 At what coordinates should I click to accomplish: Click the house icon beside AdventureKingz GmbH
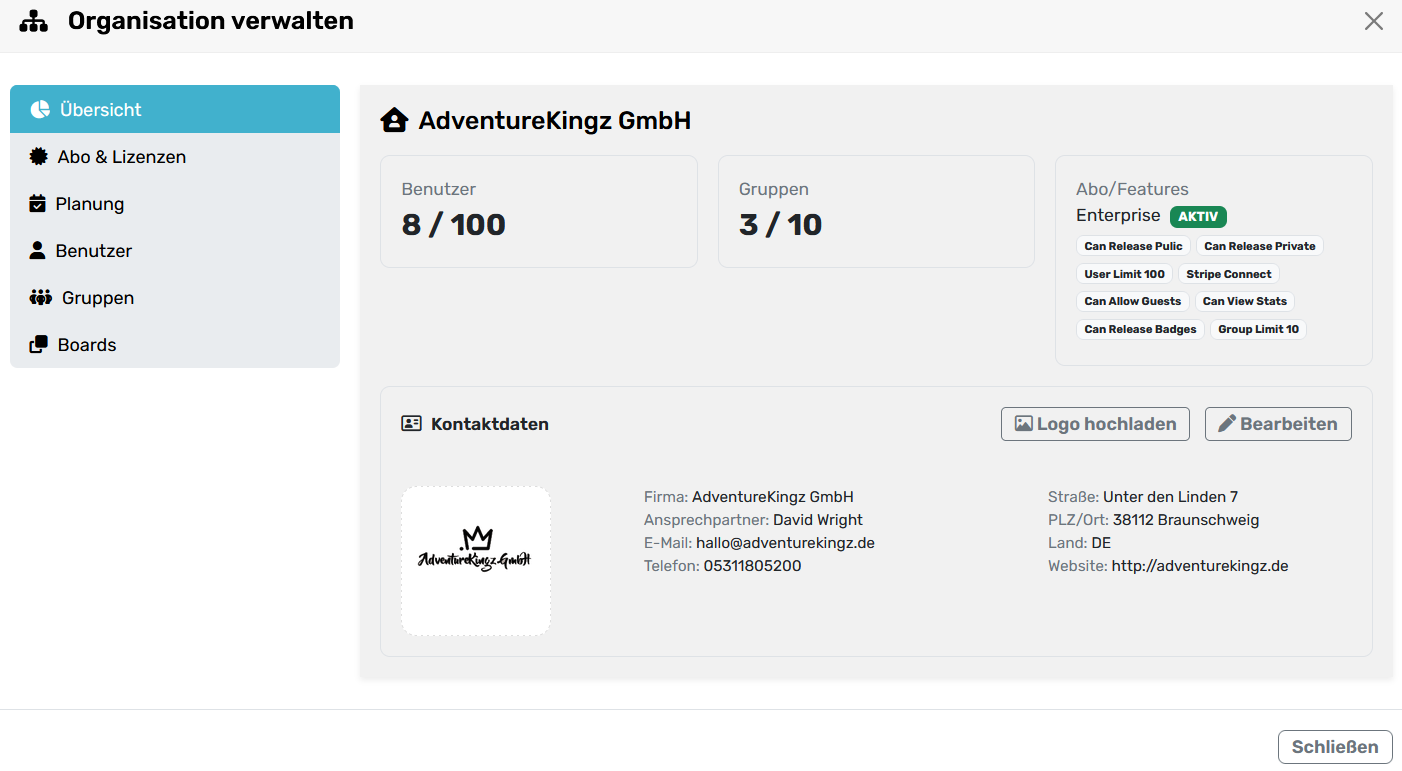pos(394,121)
